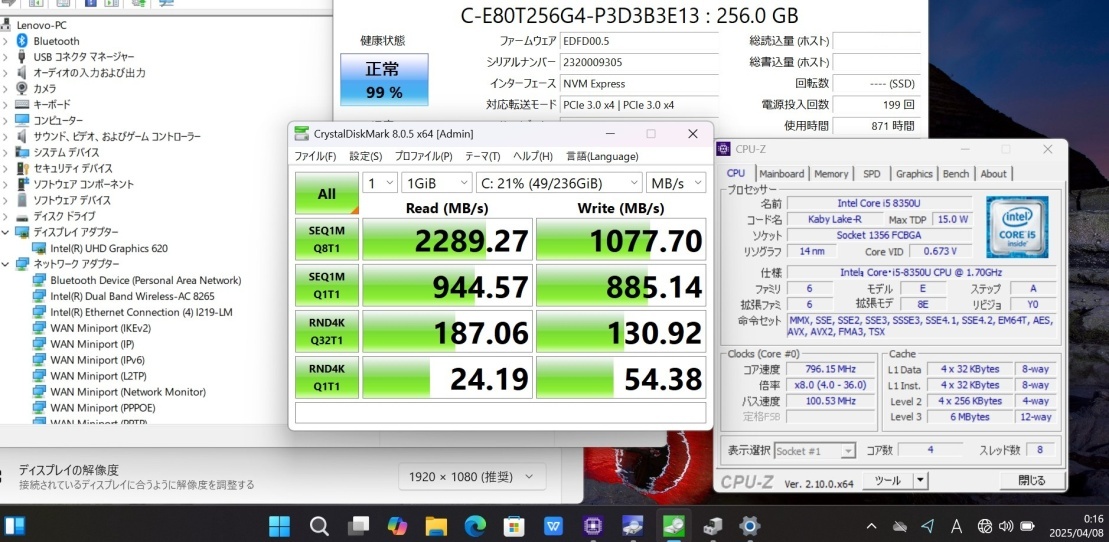This screenshot has height=542, width=1109.
Task: Switch to CPU-Z About tab
Action: [993, 174]
